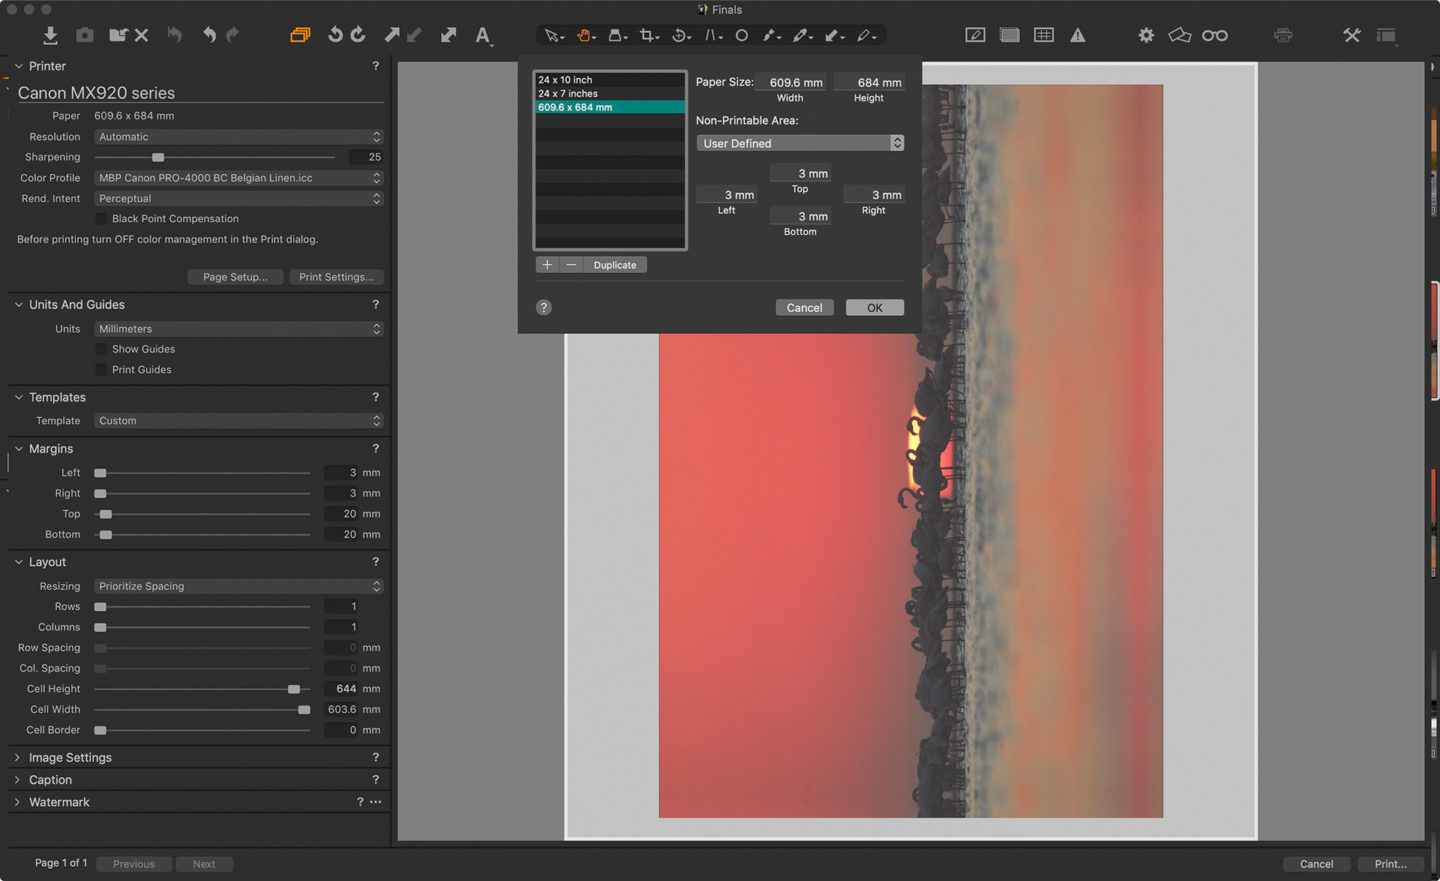Toggle the grid overlay icon
Screen dimensions: 1440x881
click(x=1043, y=35)
